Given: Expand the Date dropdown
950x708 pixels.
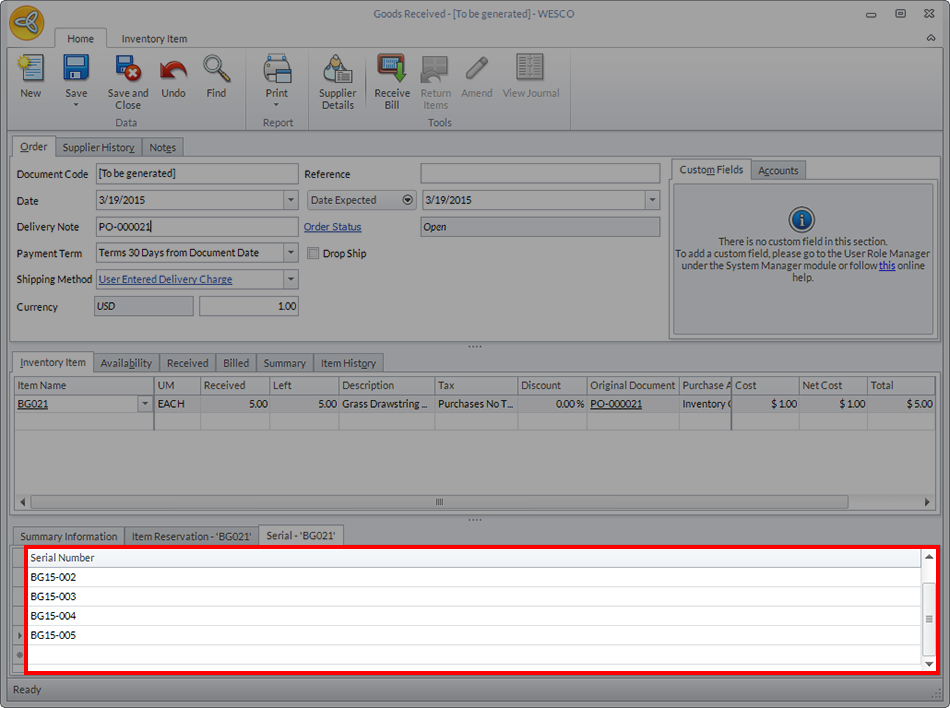Looking at the screenshot, I should 290,200.
